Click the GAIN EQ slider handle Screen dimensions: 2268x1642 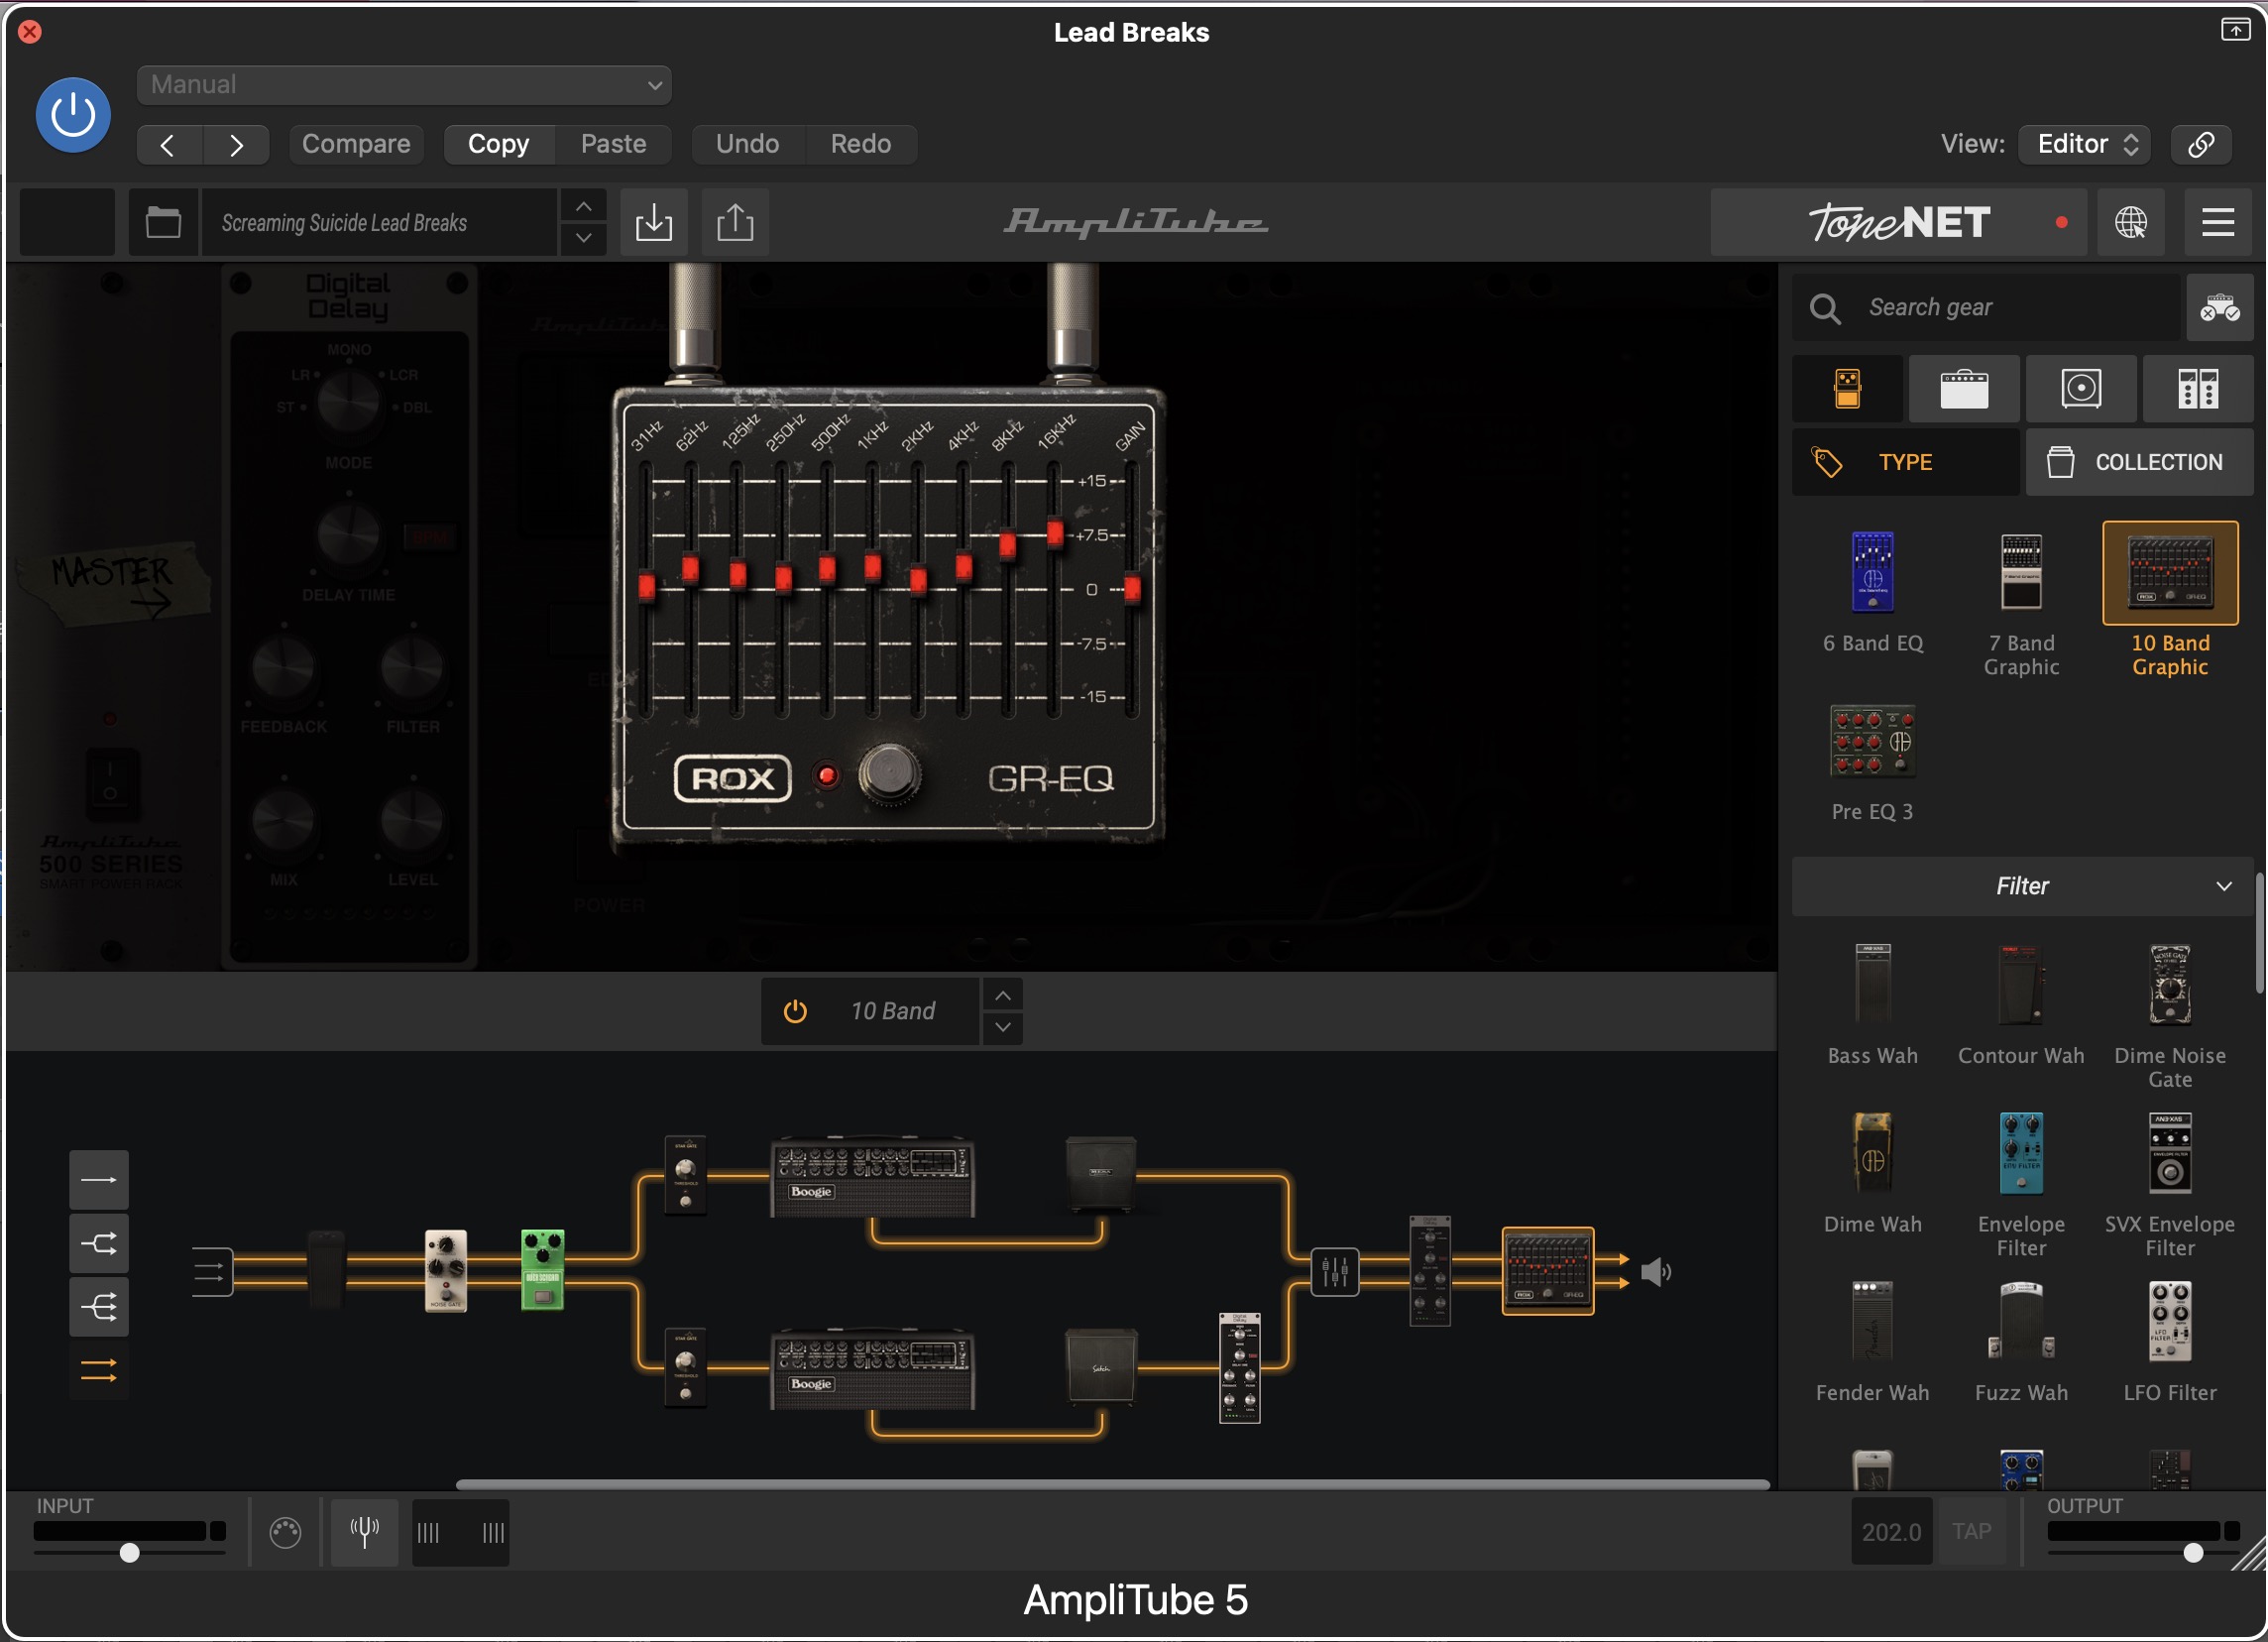click(1132, 589)
